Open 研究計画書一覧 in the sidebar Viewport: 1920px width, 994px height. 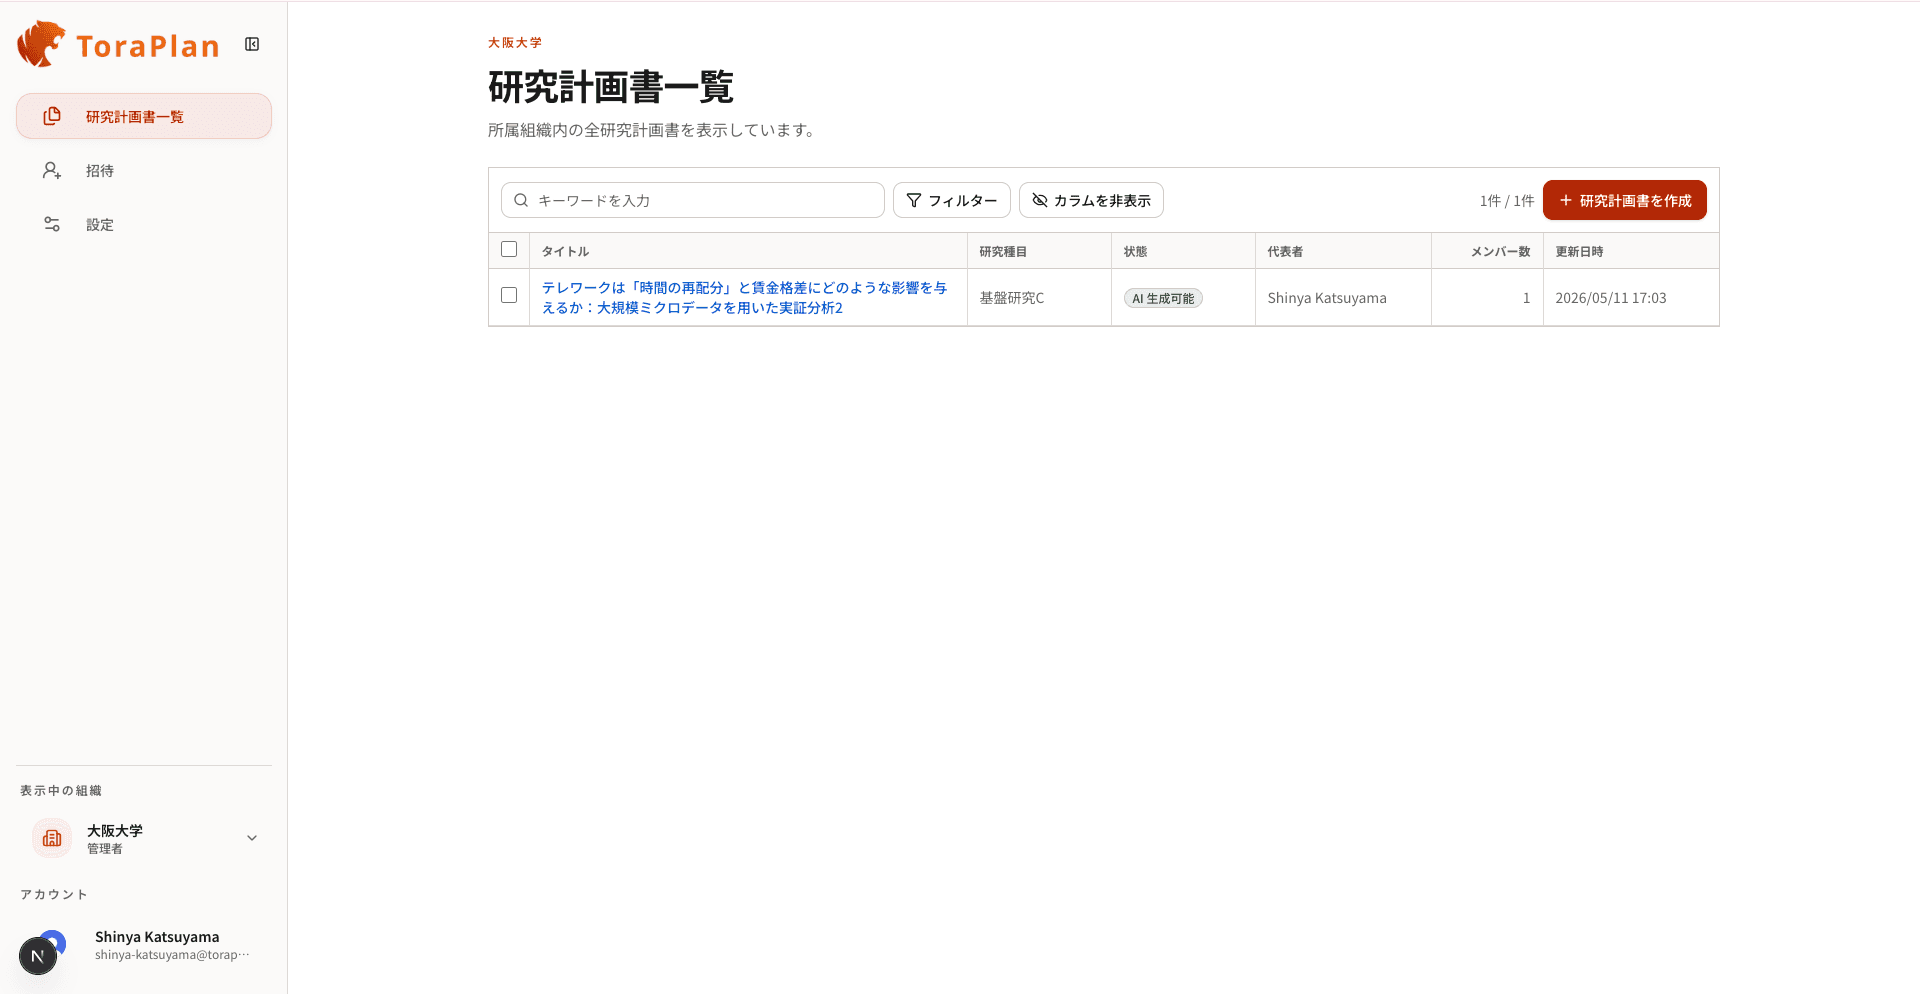[144, 116]
